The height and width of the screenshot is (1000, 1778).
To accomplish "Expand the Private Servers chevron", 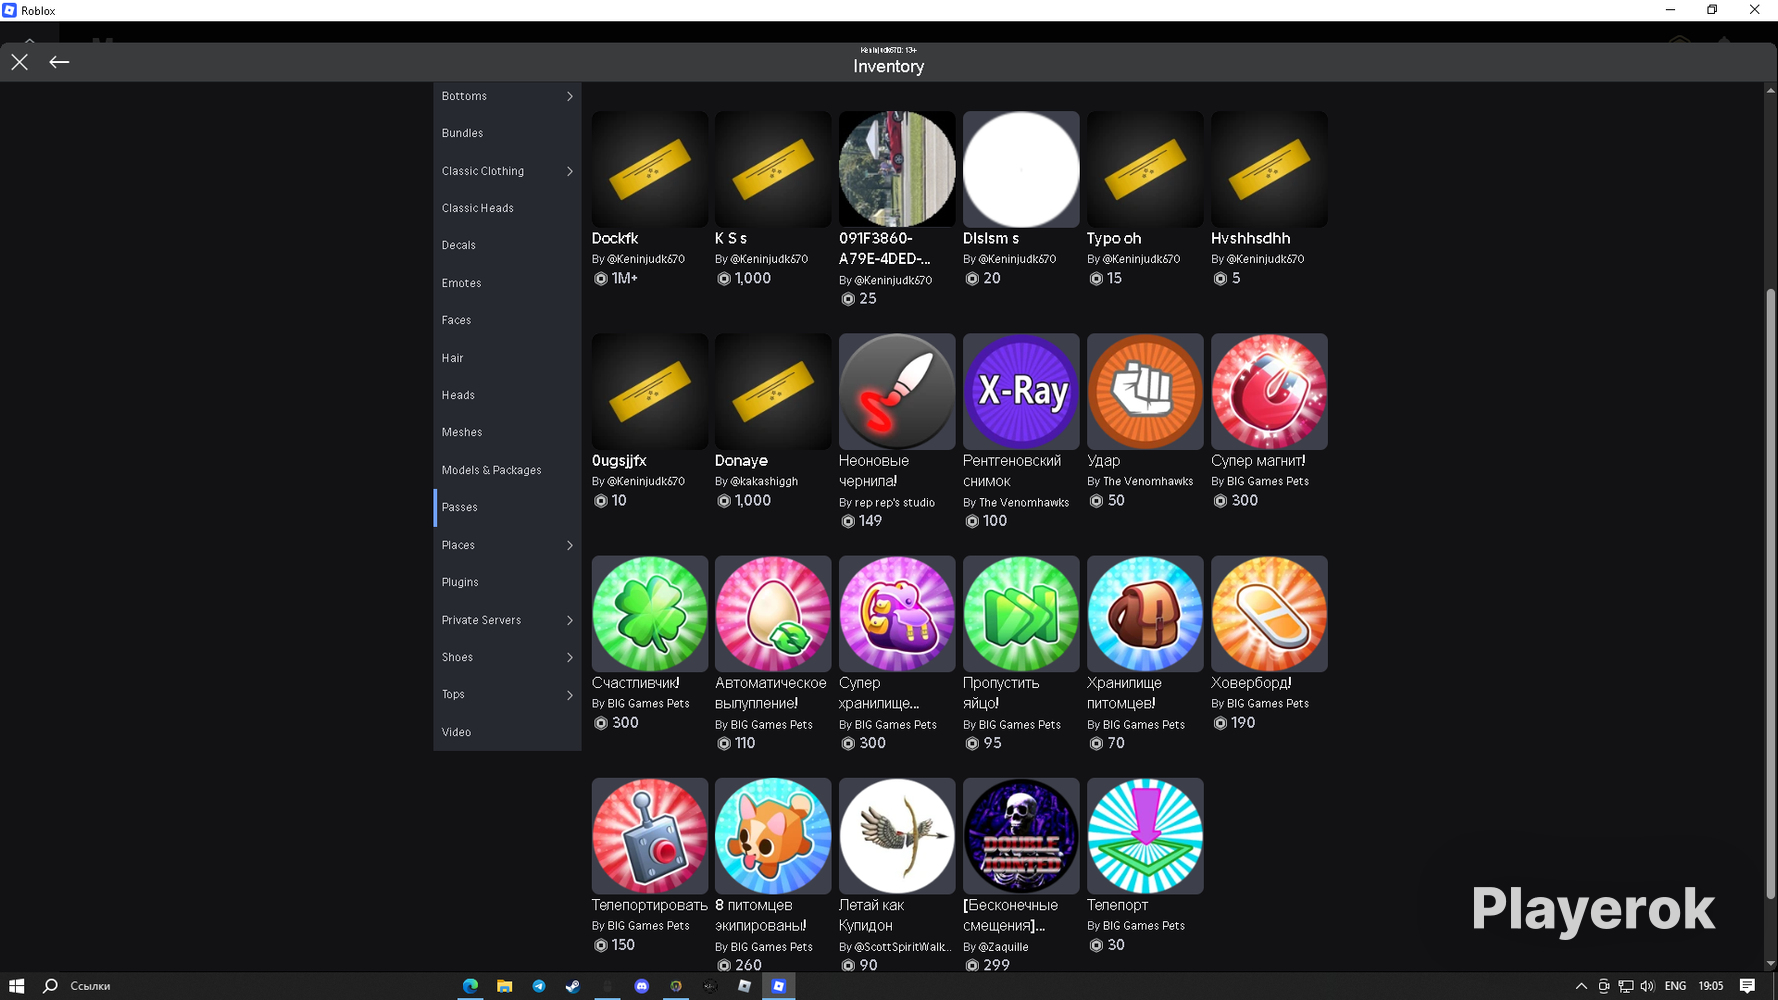I will point(570,620).
